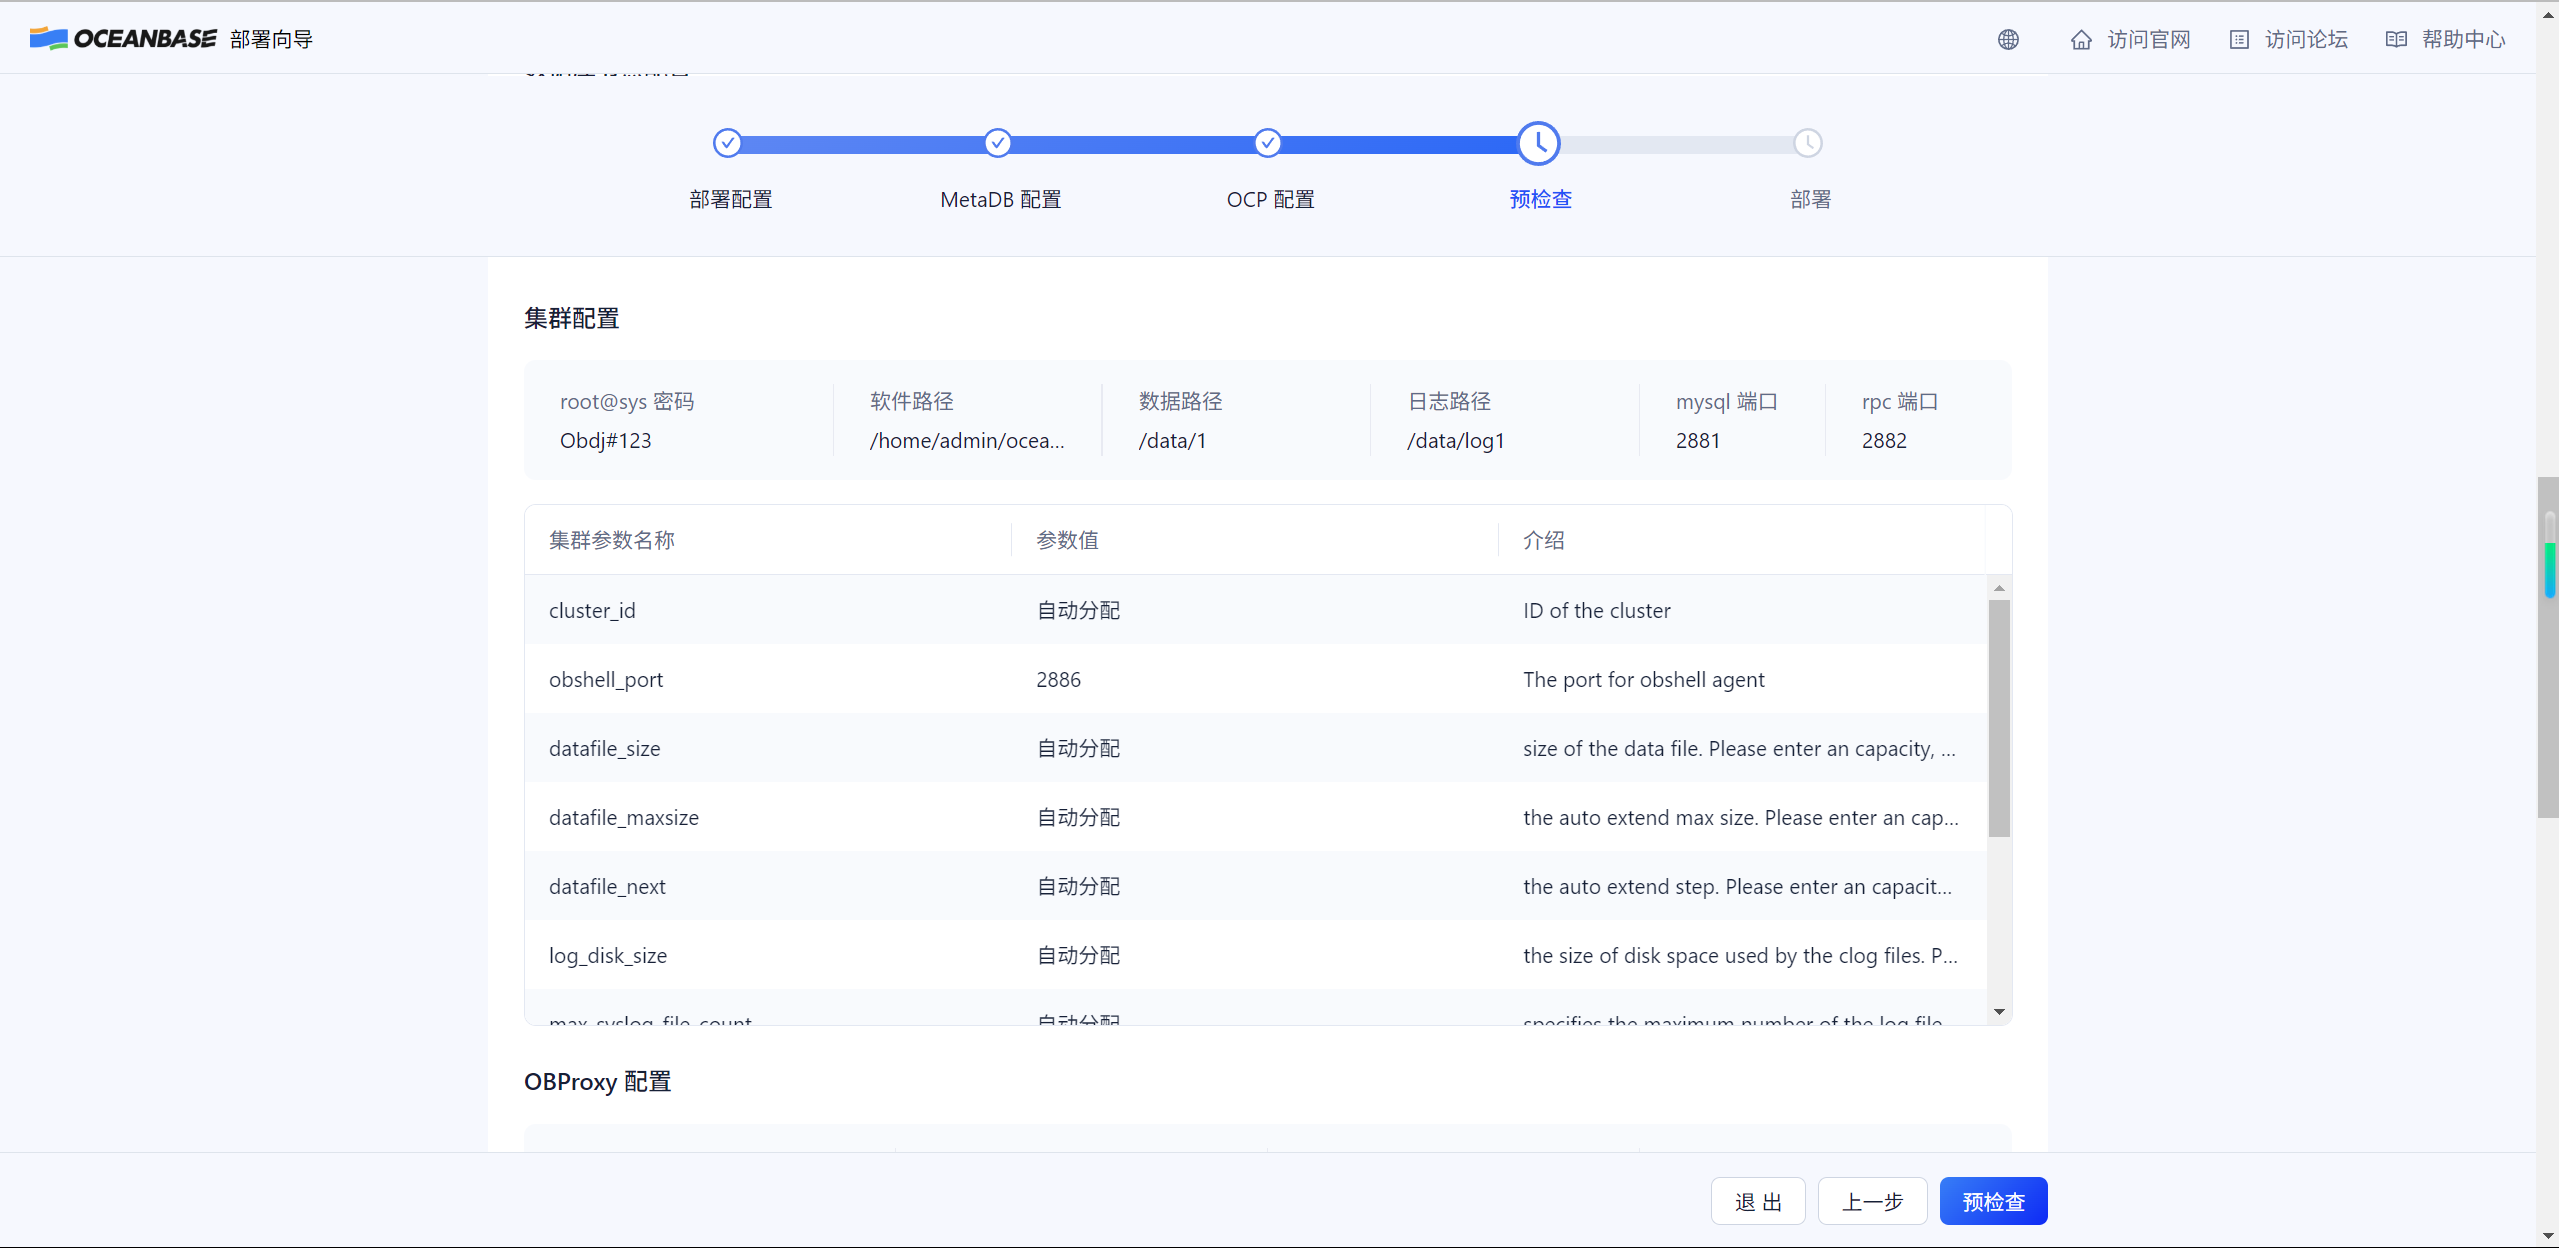Click 'The port for obshell agent' description
Image resolution: width=2559 pixels, height=1248 pixels.
(1644, 679)
